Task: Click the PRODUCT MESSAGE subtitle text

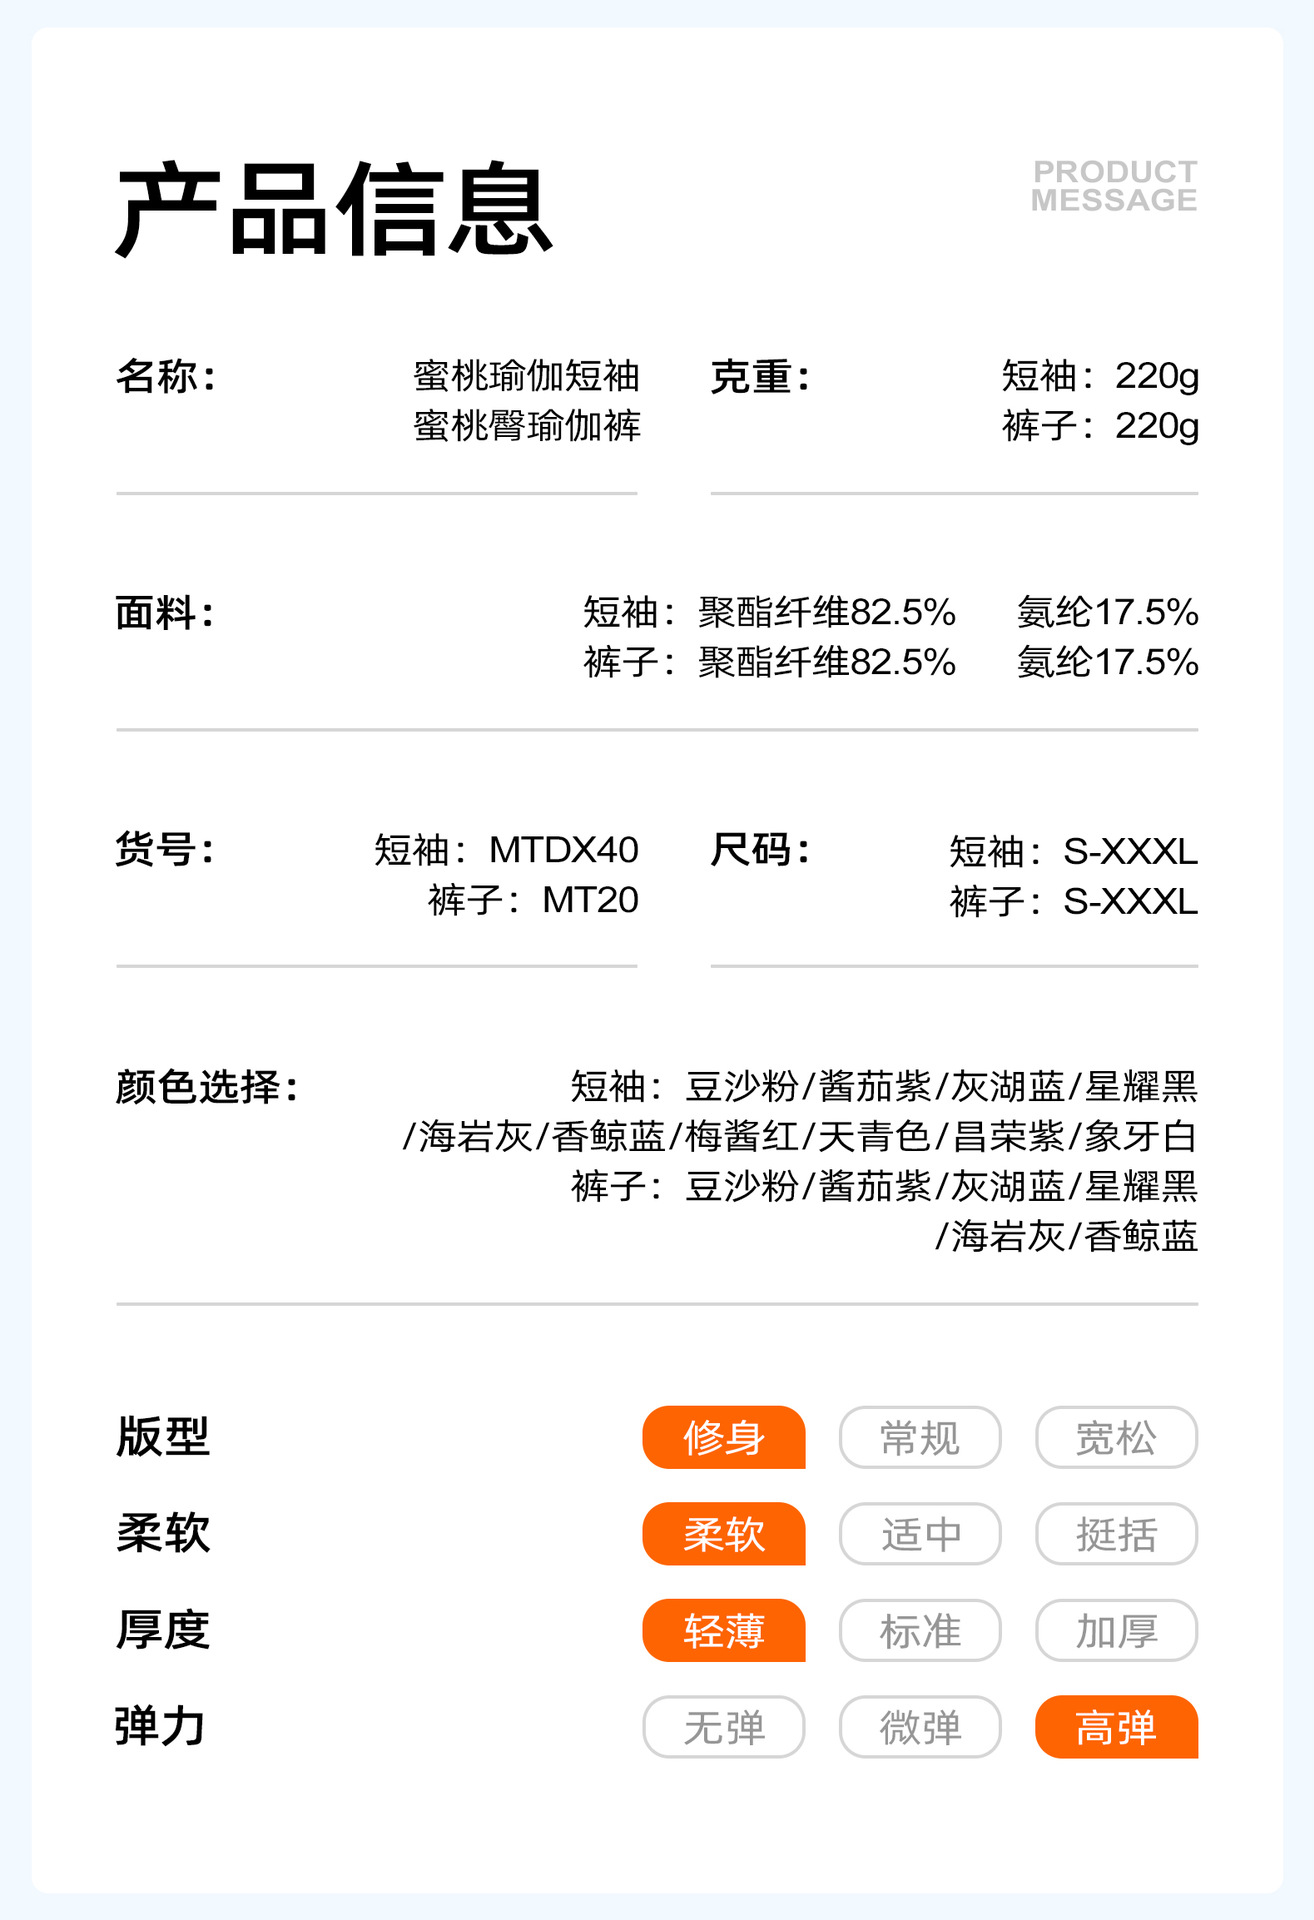Action: (x=1114, y=186)
